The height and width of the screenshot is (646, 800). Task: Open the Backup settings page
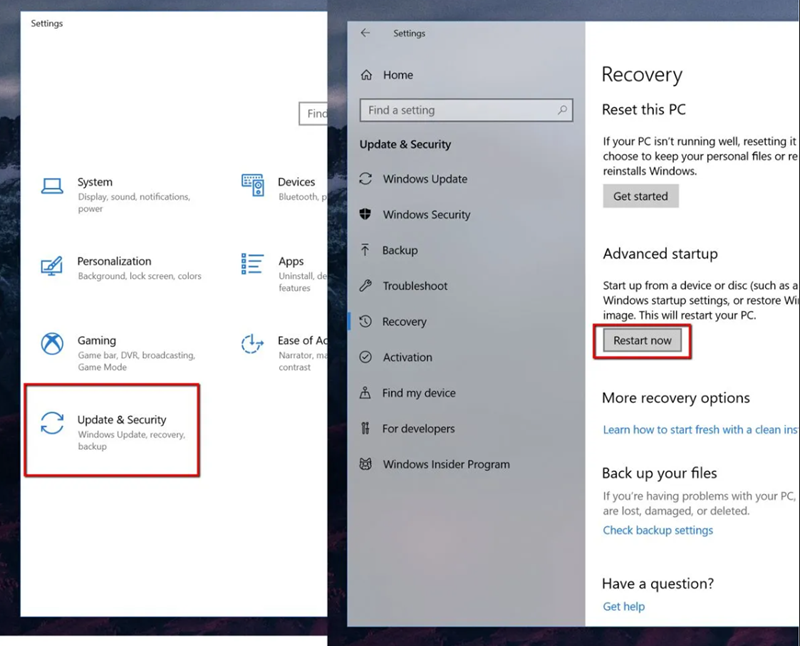click(x=400, y=250)
